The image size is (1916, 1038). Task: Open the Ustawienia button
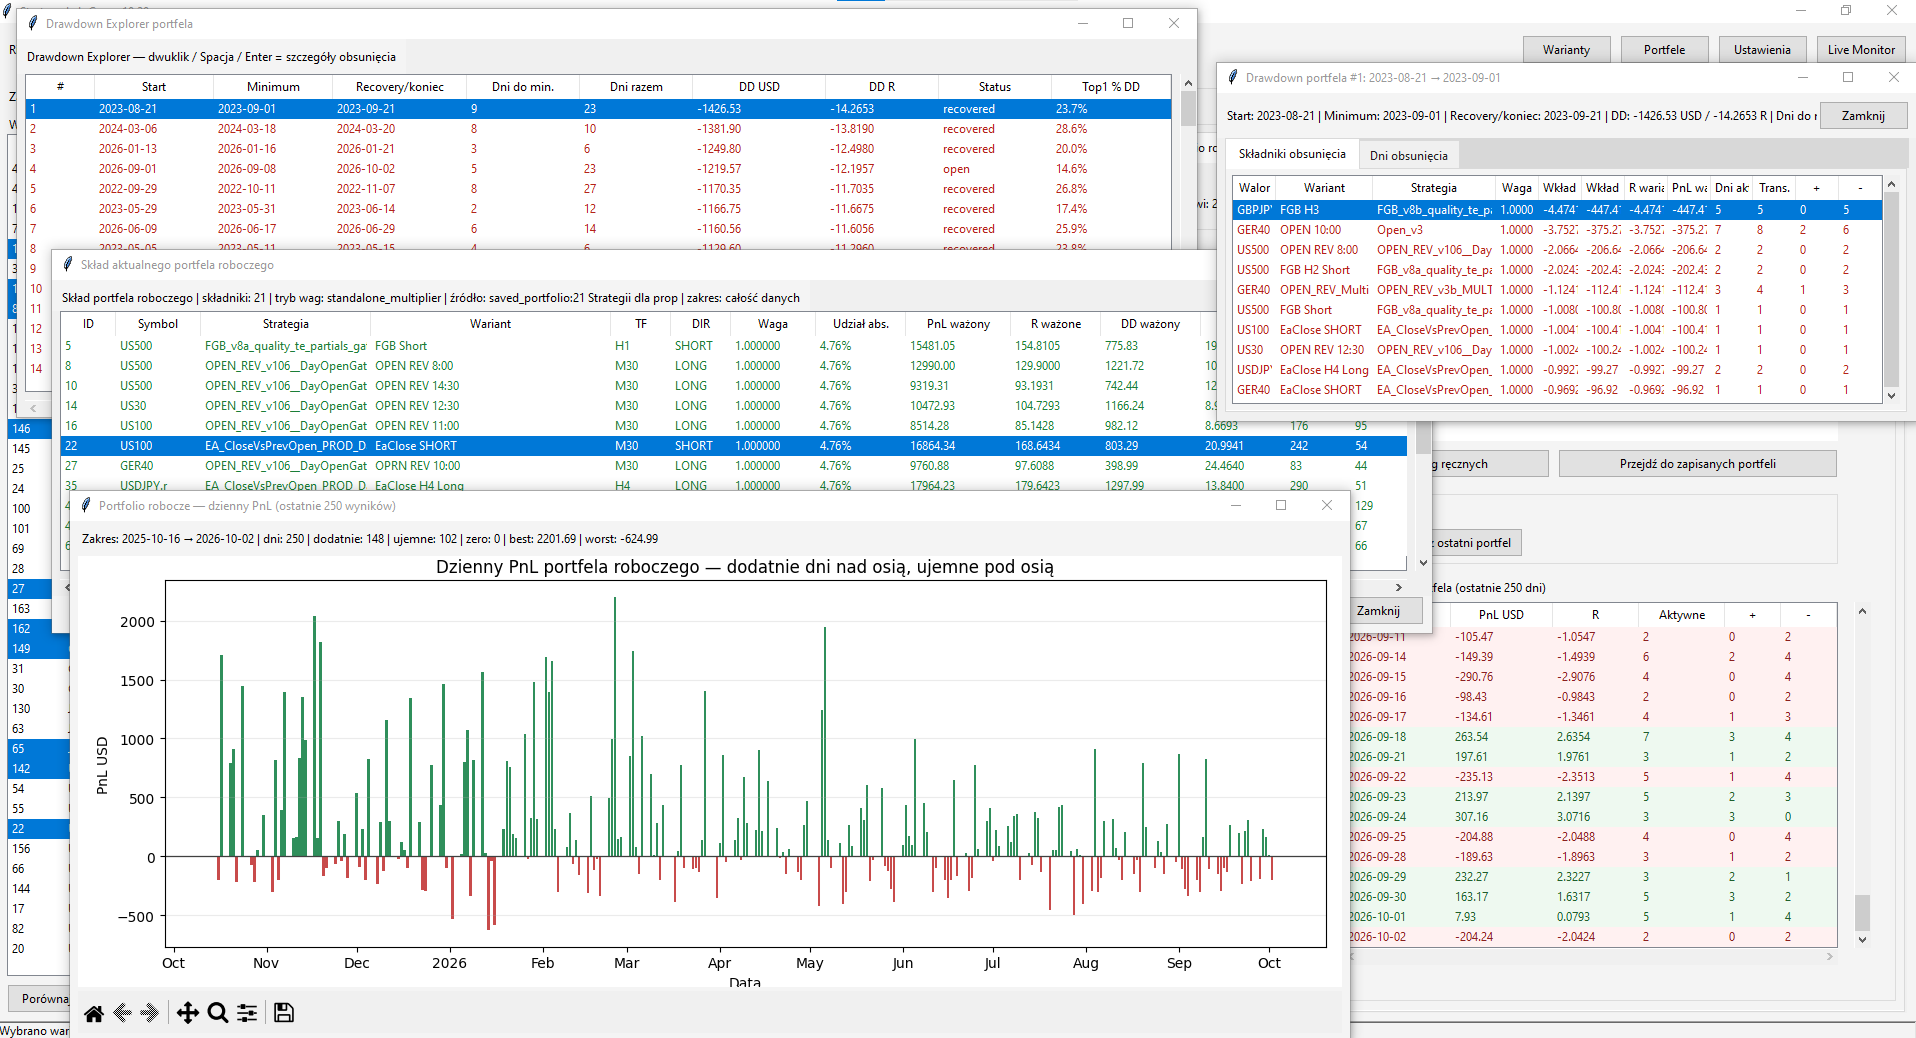tap(1762, 50)
